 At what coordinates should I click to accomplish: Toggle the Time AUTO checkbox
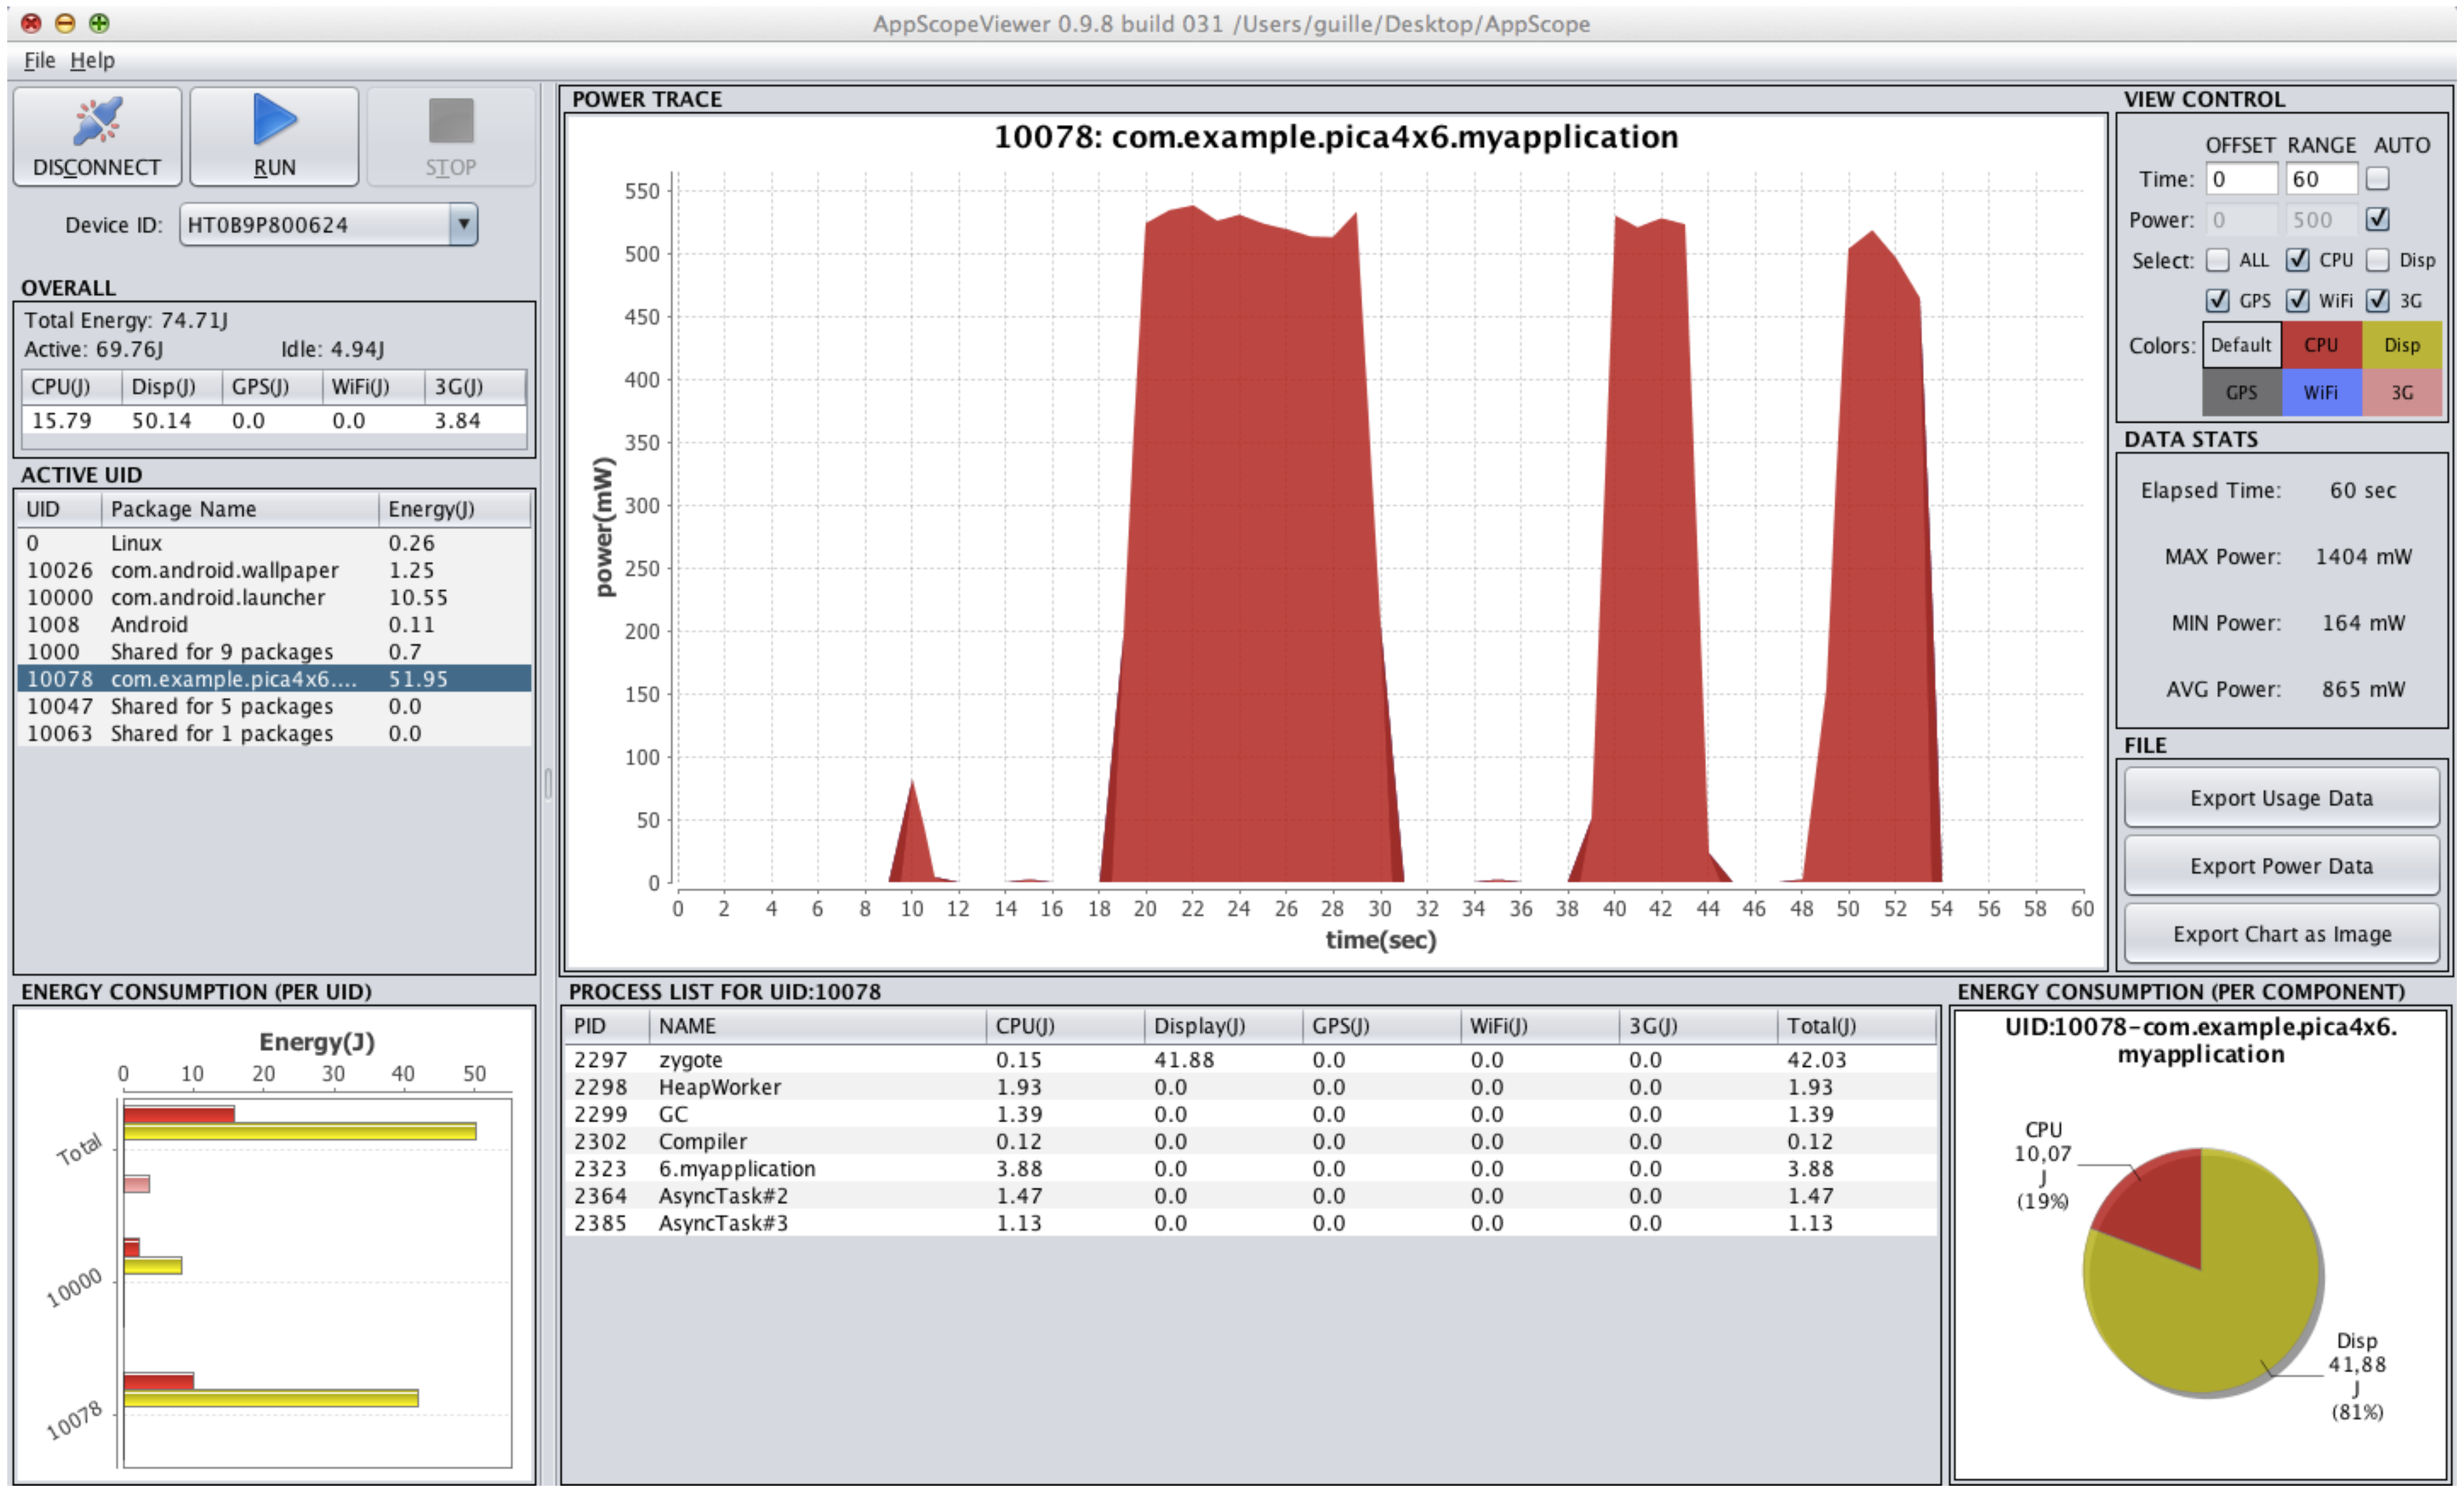point(2377,179)
